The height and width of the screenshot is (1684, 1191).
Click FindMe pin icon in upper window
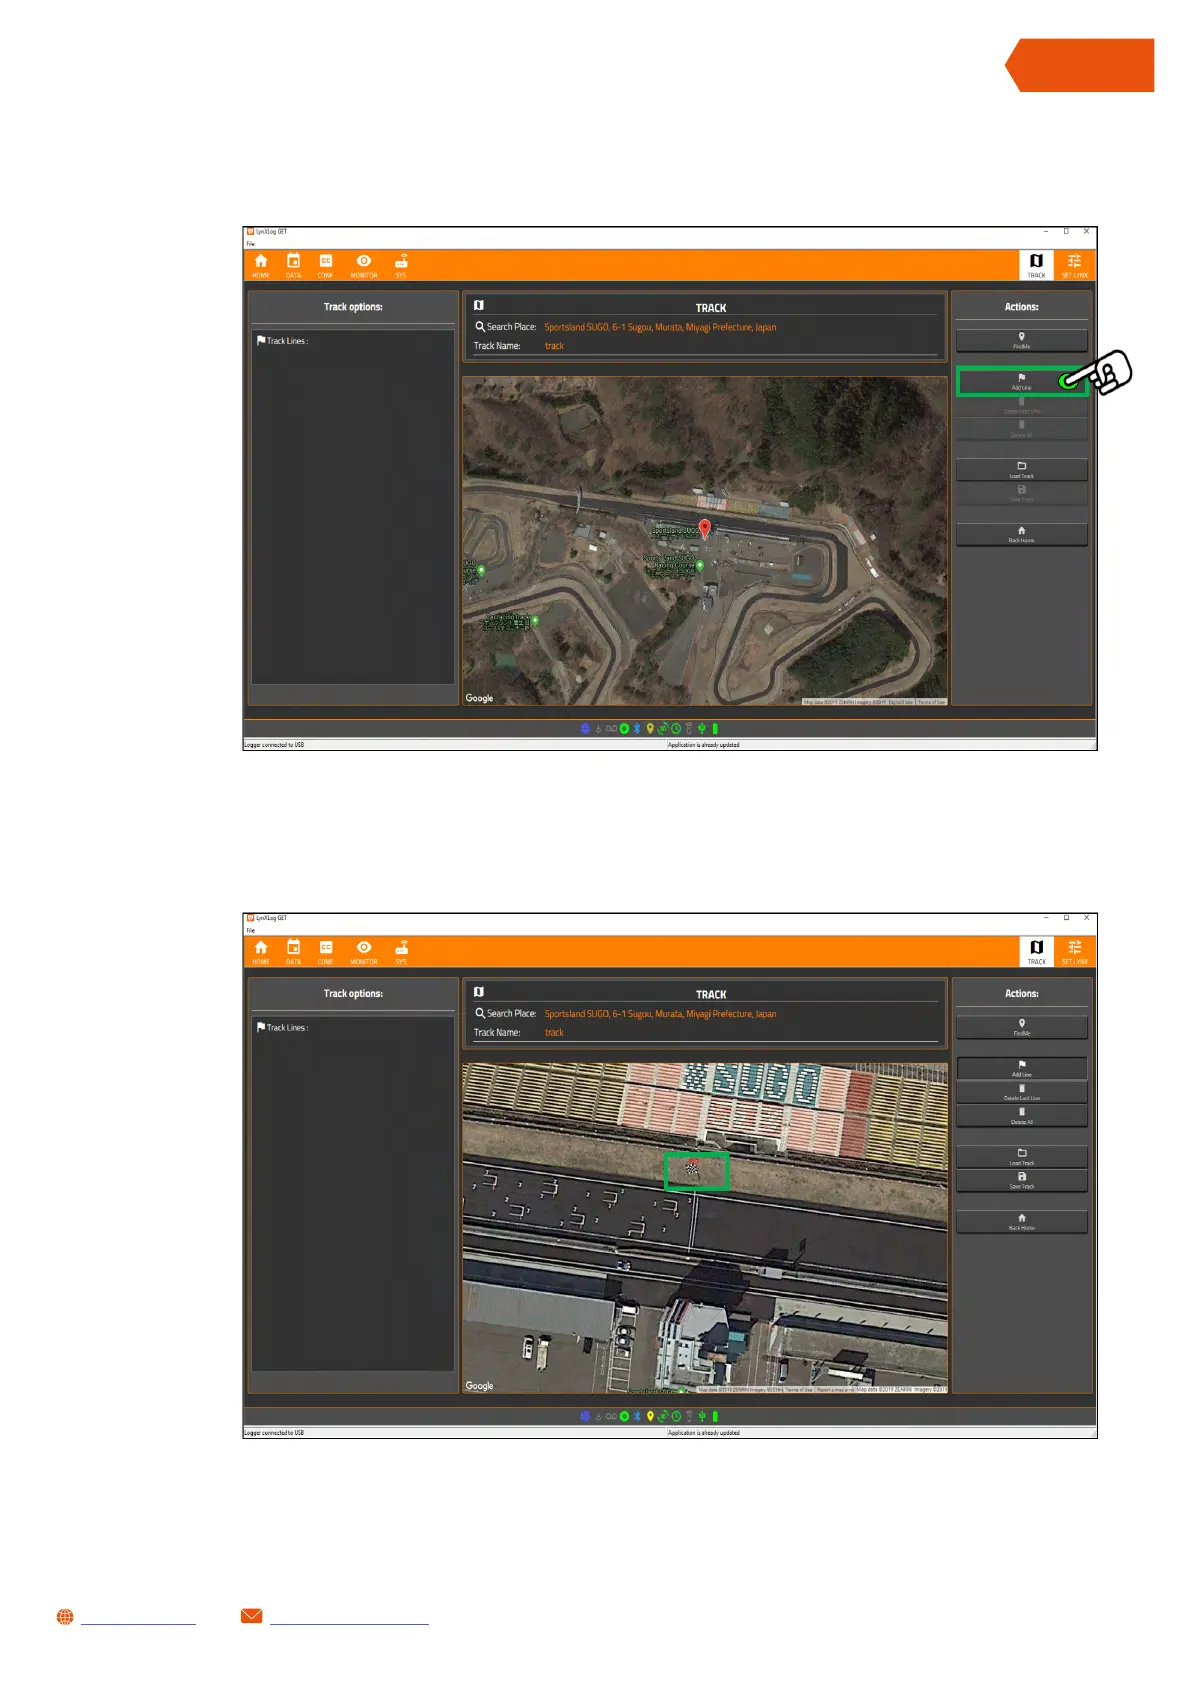click(1021, 337)
